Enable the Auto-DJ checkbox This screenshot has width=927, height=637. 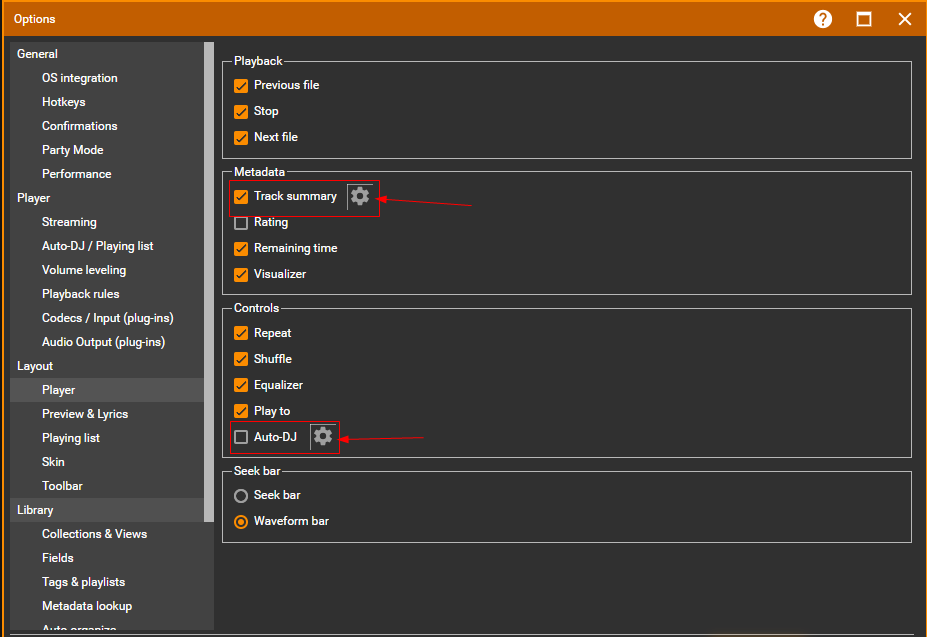point(241,437)
